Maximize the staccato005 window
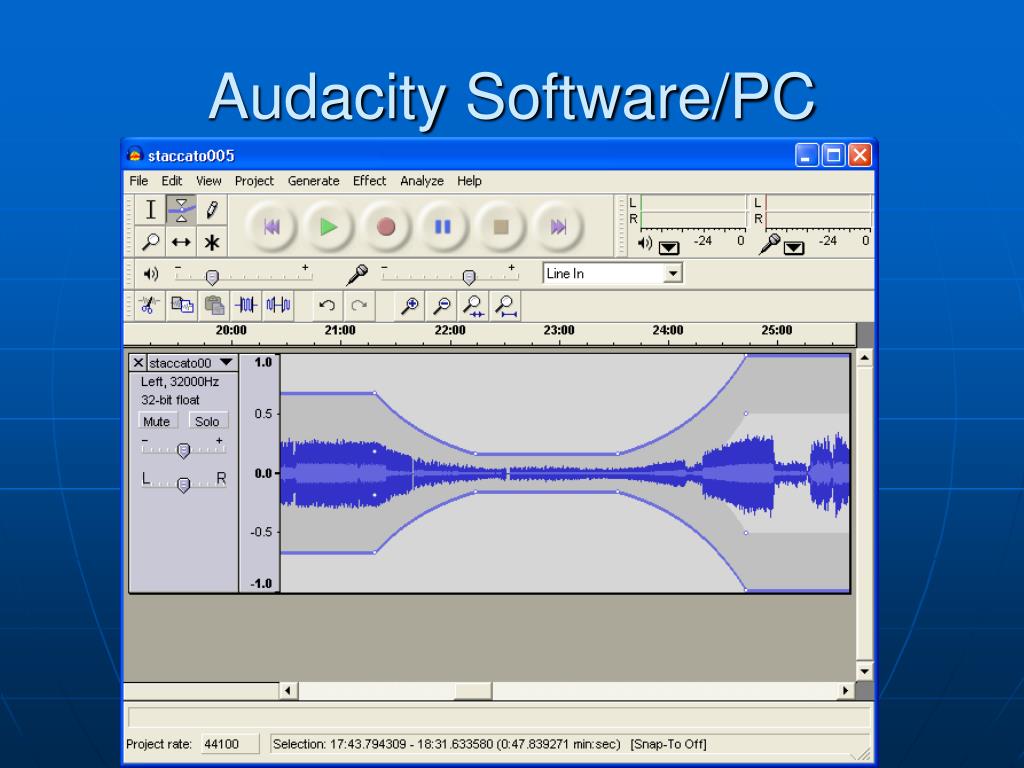 (833, 155)
